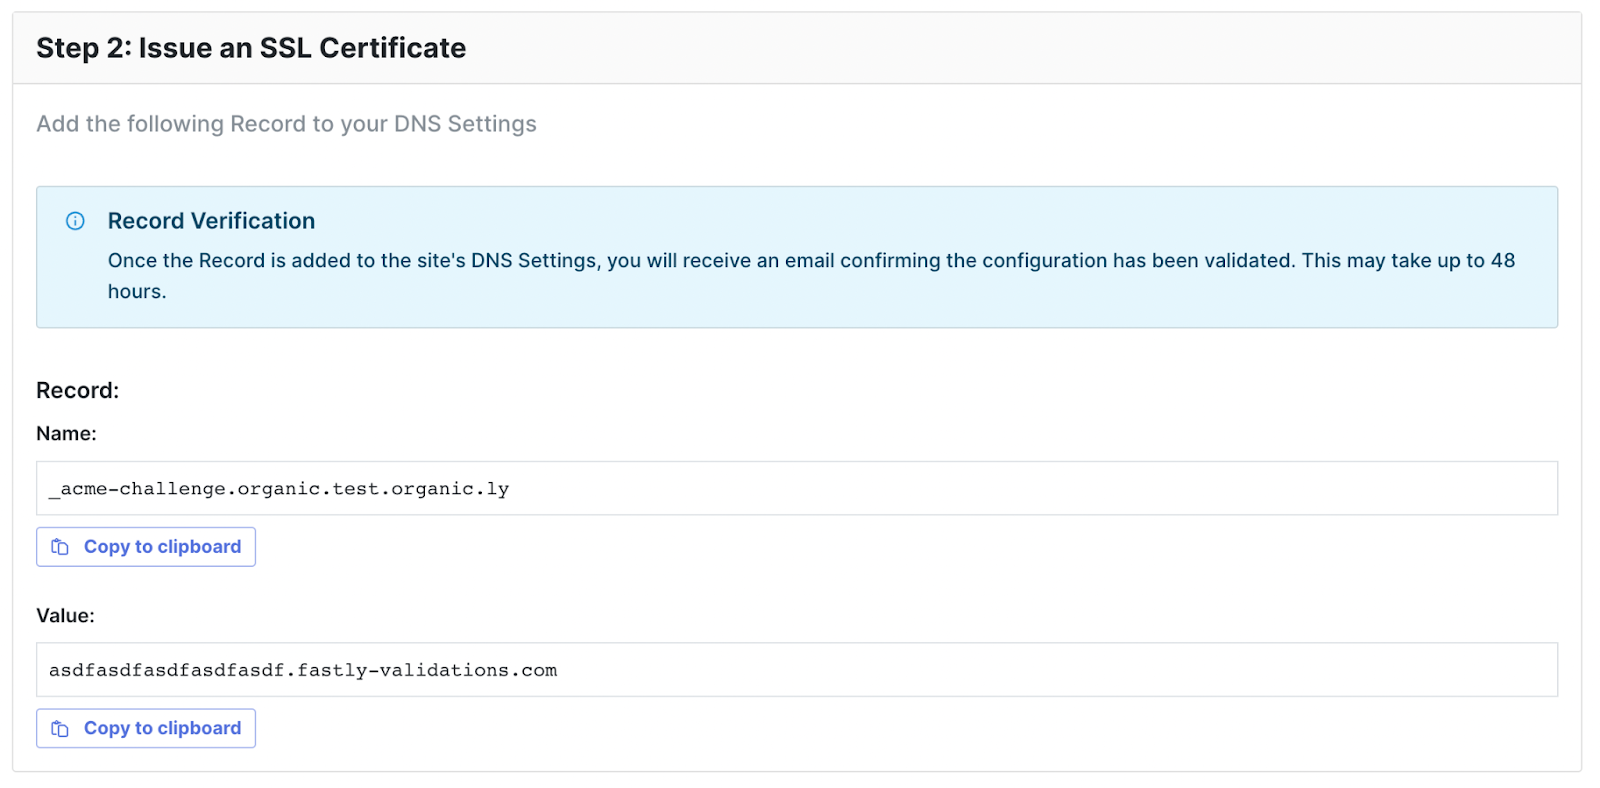The image size is (1600, 788).
Task: Click the 'Record:' label
Action: [77, 390]
